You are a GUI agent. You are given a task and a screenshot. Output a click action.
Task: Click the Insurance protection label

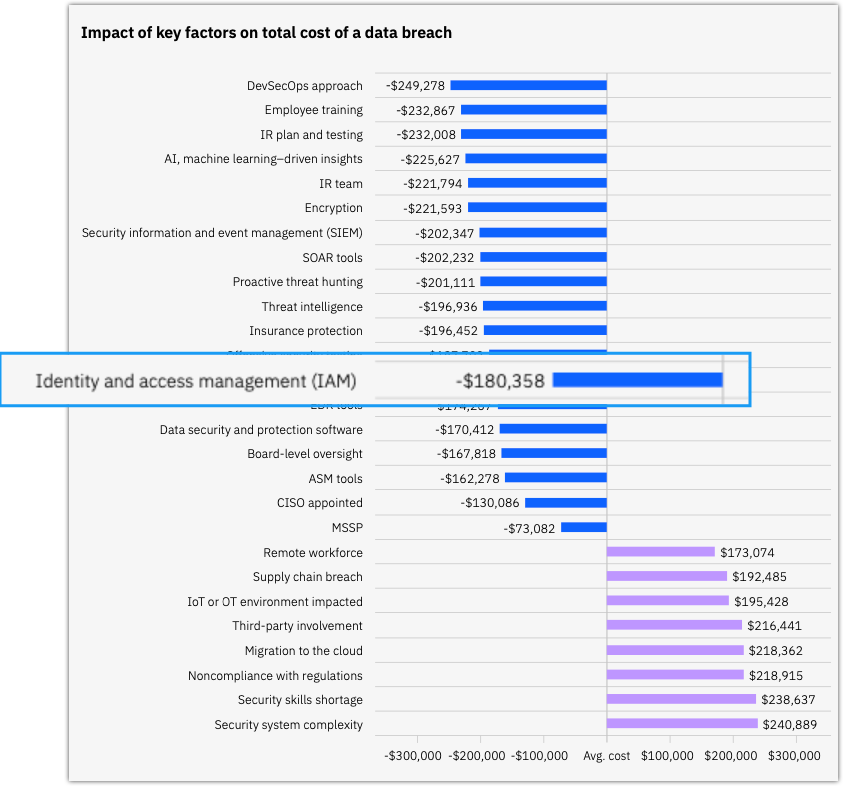pos(306,331)
